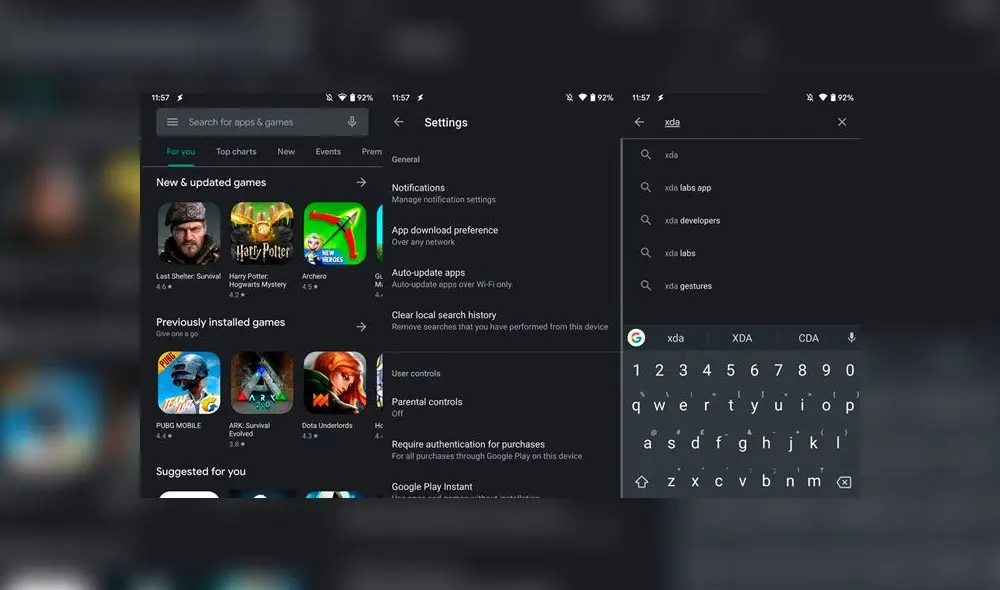1000x590 pixels.
Task: Toggle the shift key on the keyboard
Action: (x=640, y=481)
